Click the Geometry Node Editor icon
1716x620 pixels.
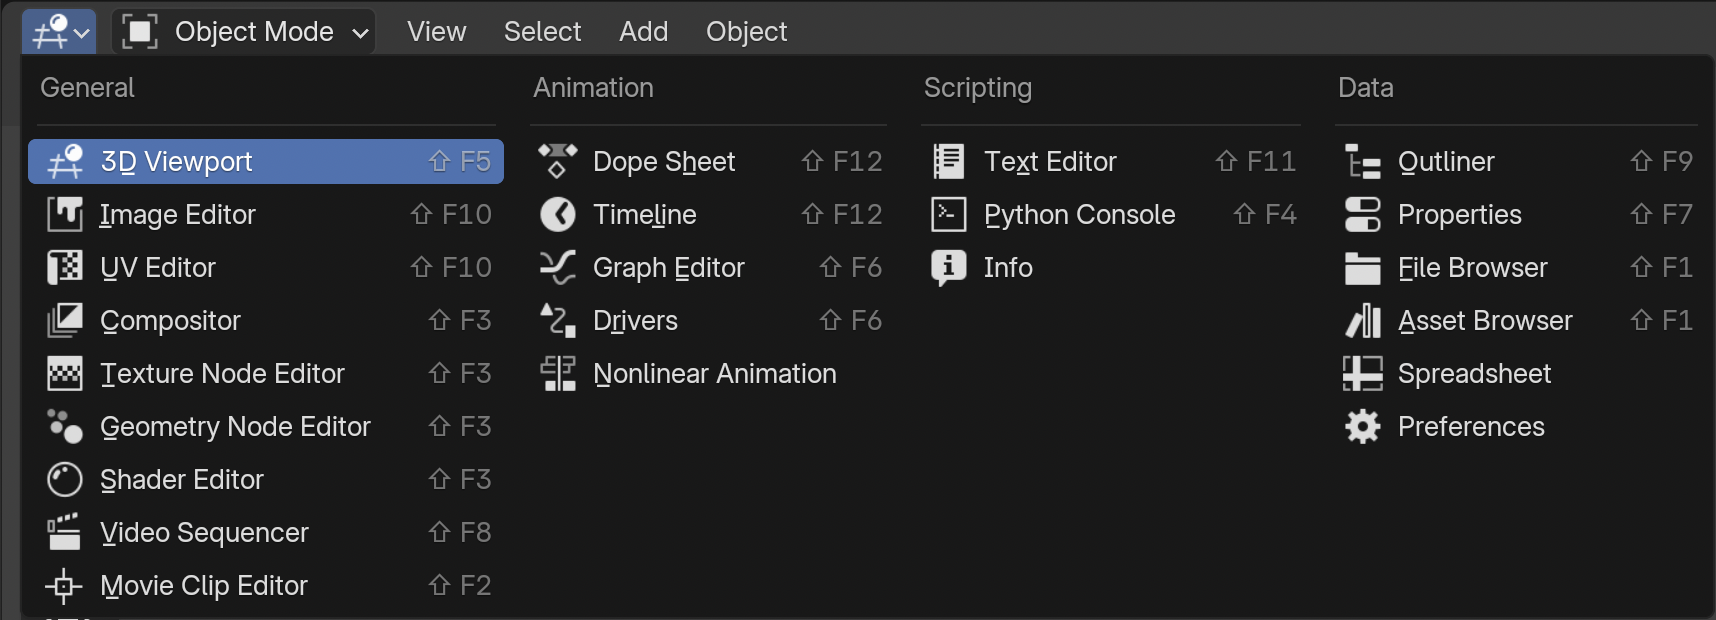(65, 426)
